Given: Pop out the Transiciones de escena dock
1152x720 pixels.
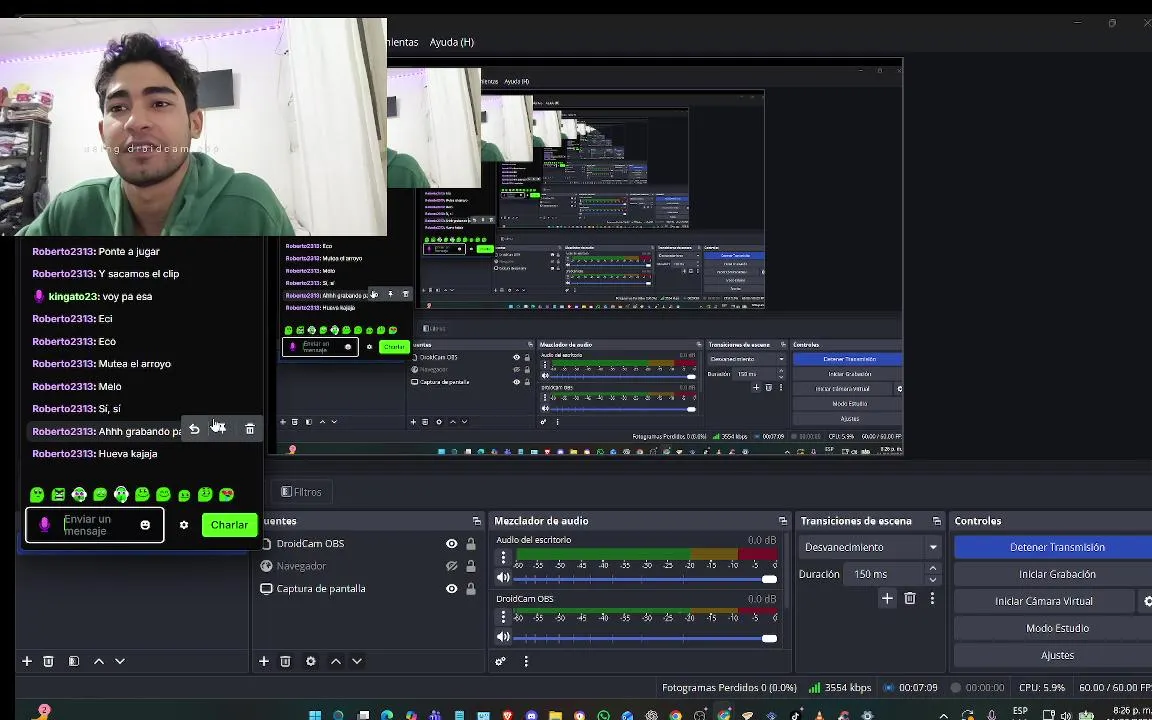Looking at the screenshot, I should tap(937, 521).
